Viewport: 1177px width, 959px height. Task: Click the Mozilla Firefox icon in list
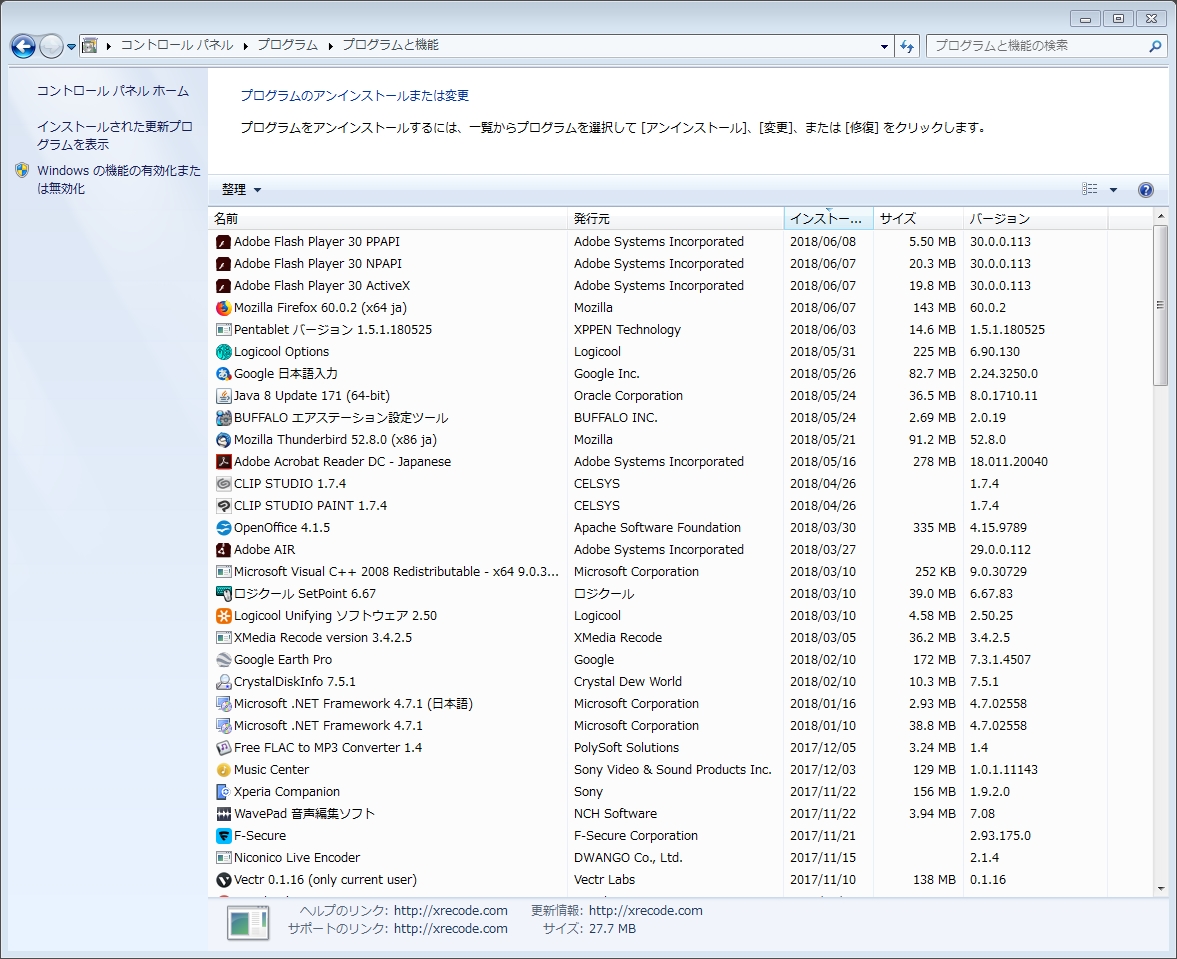223,308
